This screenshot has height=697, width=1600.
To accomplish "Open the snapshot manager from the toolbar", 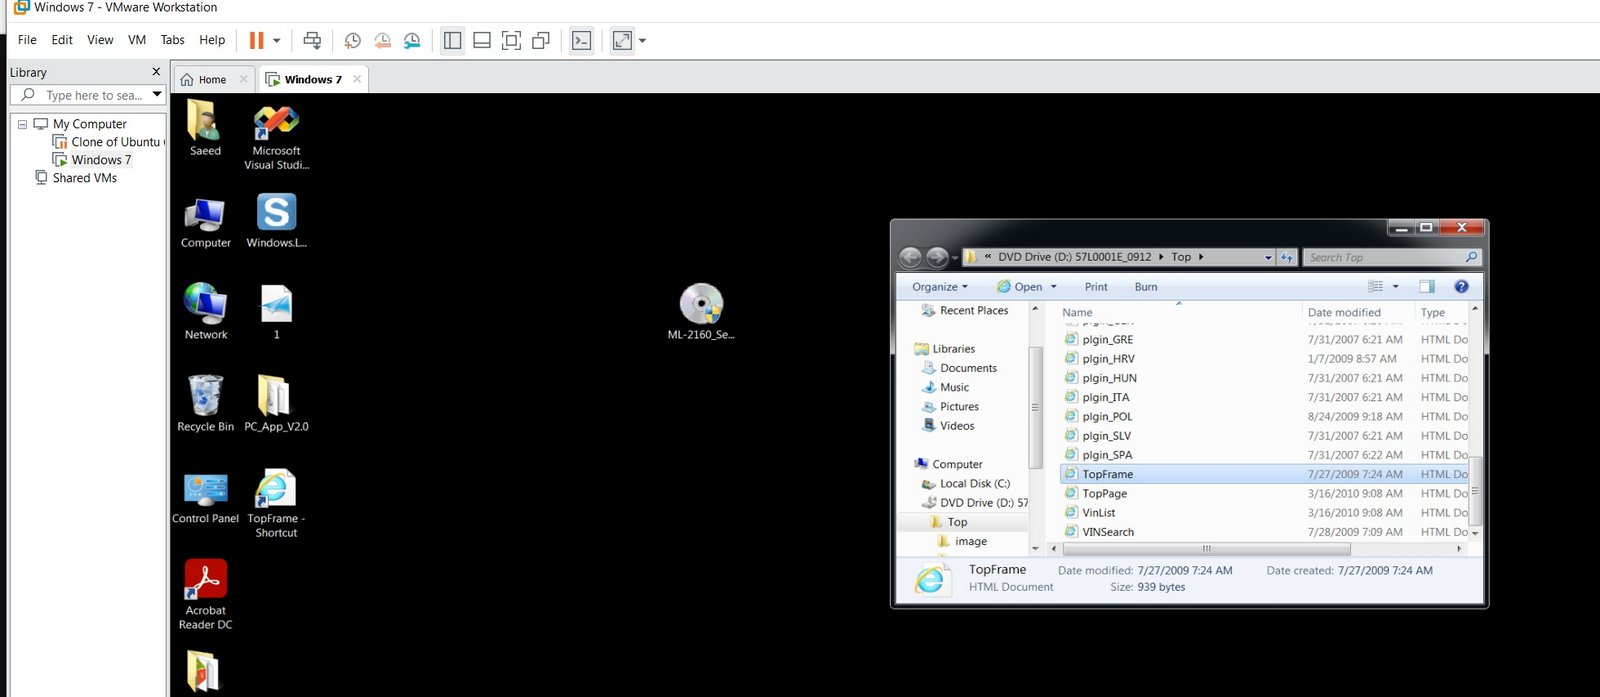I will click(x=412, y=40).
